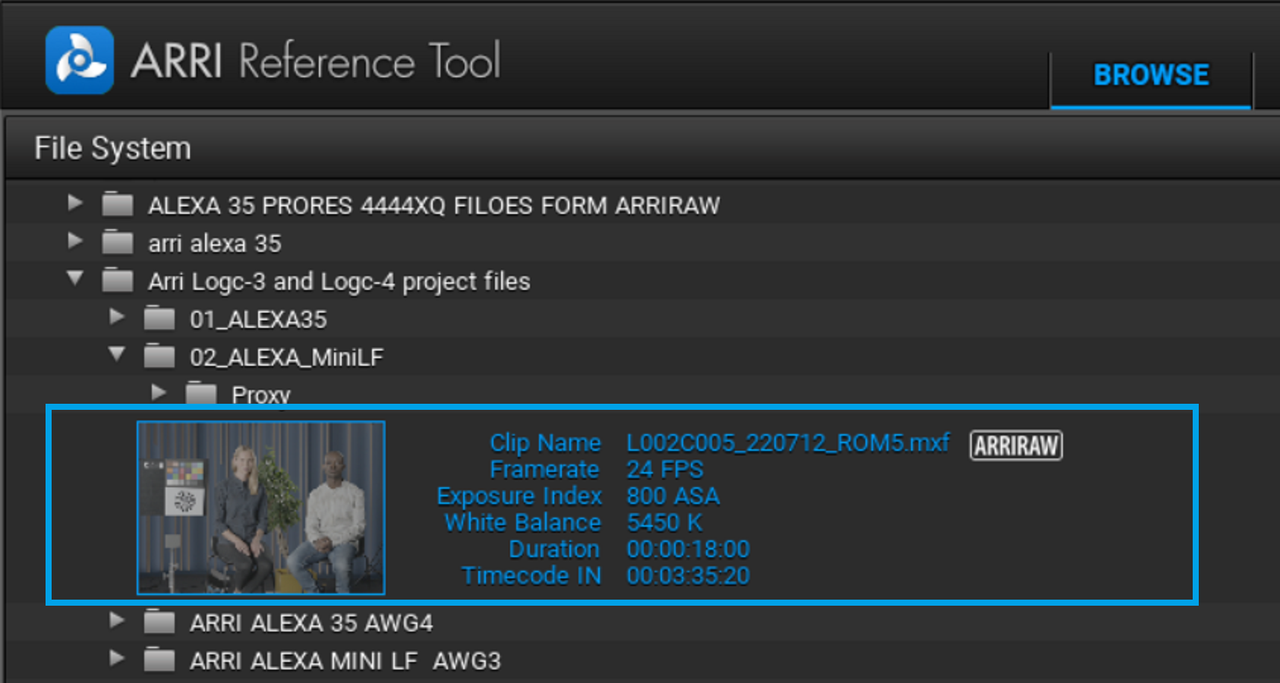The width and height of the screenshot is (1280, 683).
Task: Click folder icon beside ARRI ALEXA MINI LF AWG3
Action: click(160, 661)
